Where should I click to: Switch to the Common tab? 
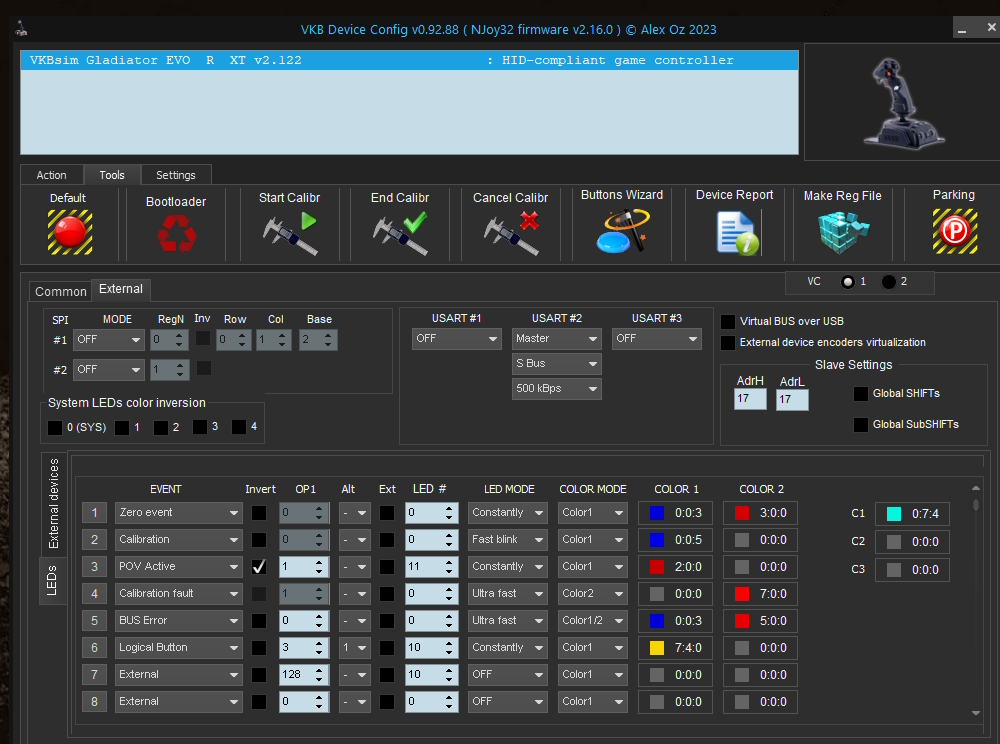(60, 291)
